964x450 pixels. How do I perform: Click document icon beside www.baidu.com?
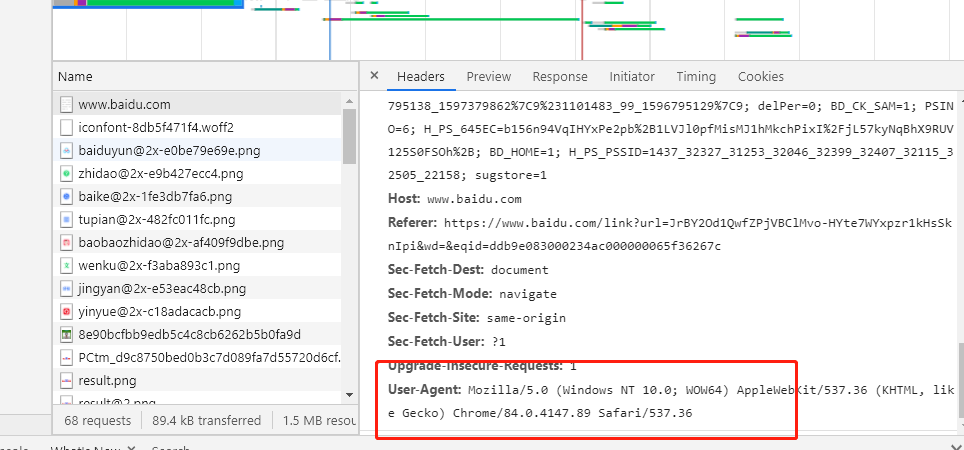(x=66, y=105)
